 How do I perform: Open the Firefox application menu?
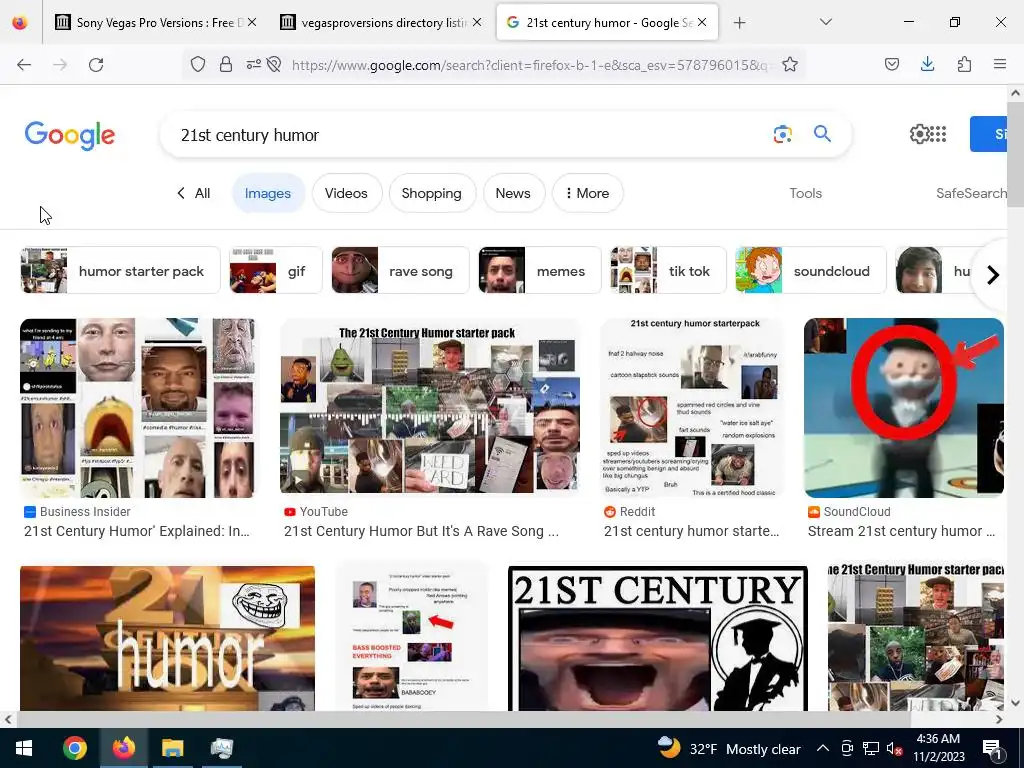pos(1000,65)
